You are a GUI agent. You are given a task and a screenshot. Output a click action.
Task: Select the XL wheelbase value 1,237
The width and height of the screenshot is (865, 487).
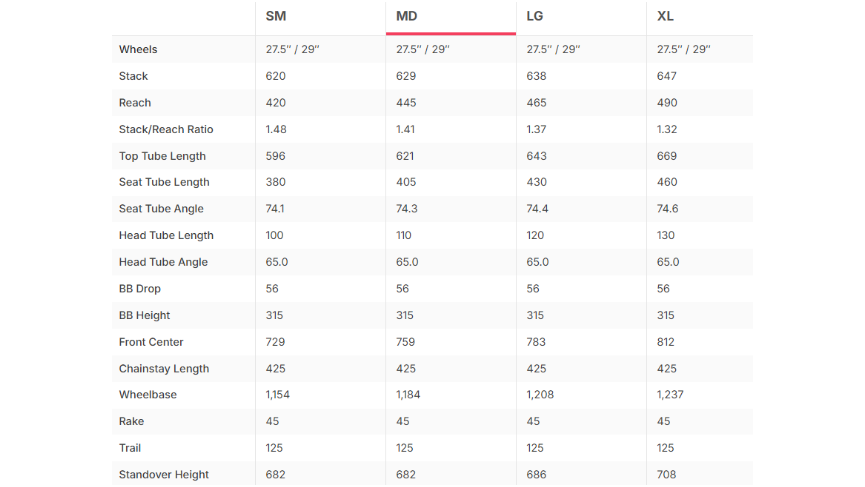670,394
